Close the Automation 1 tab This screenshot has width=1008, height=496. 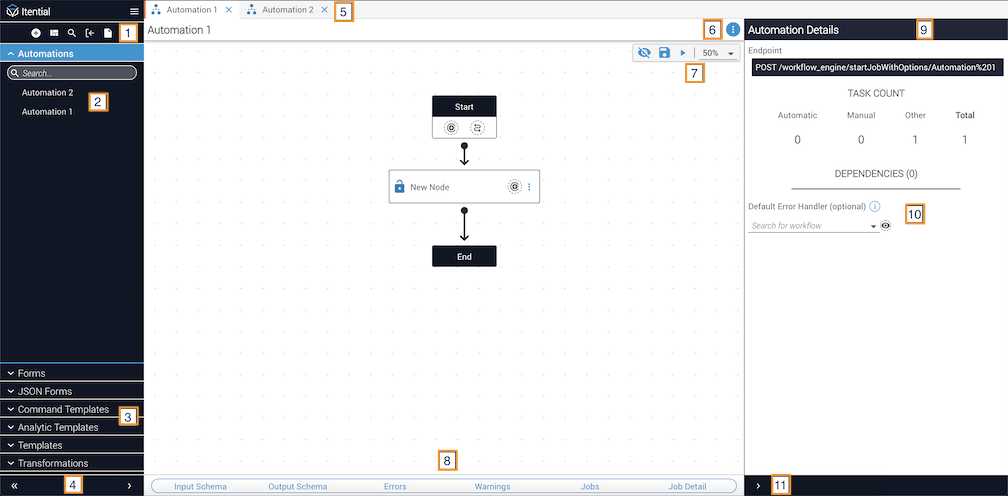pyautogui.click(x=229, y=10)
